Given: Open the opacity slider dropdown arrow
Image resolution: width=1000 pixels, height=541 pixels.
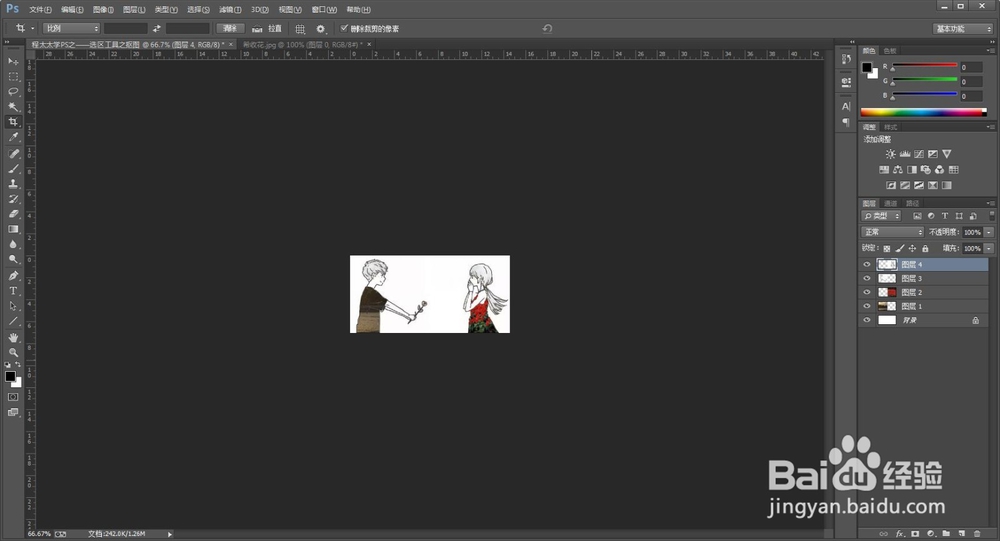Looking at the screenshot, I should pyautogui.click(x=989, y=232).
